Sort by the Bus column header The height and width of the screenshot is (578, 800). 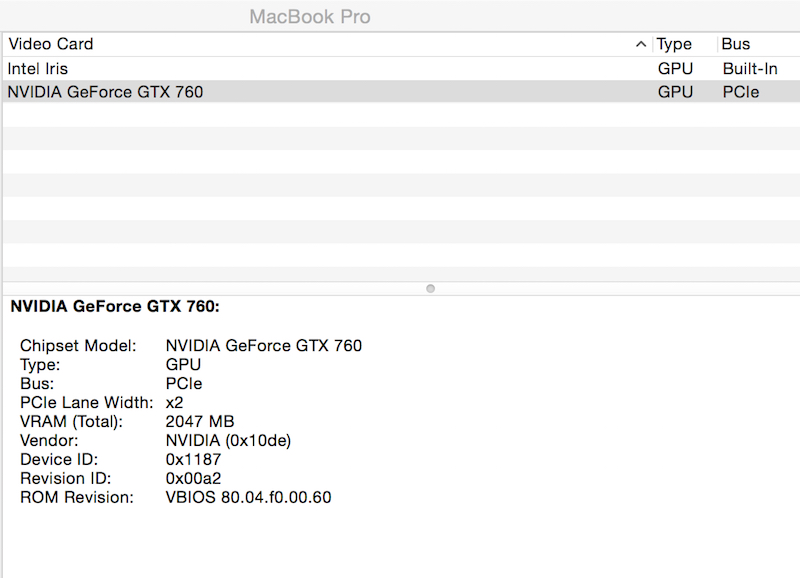758,44
